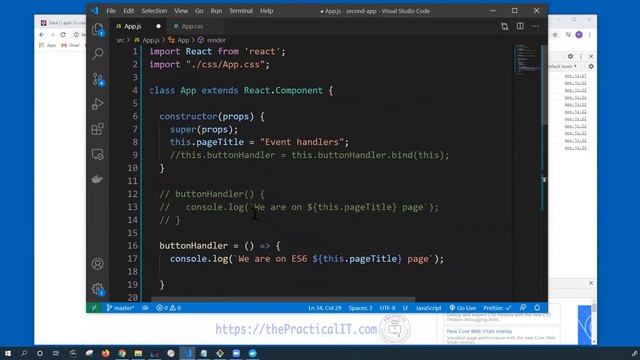Open the Terminal menu
Screen dimensions: 640x360
pyautogui.click(x=241, y=11)
